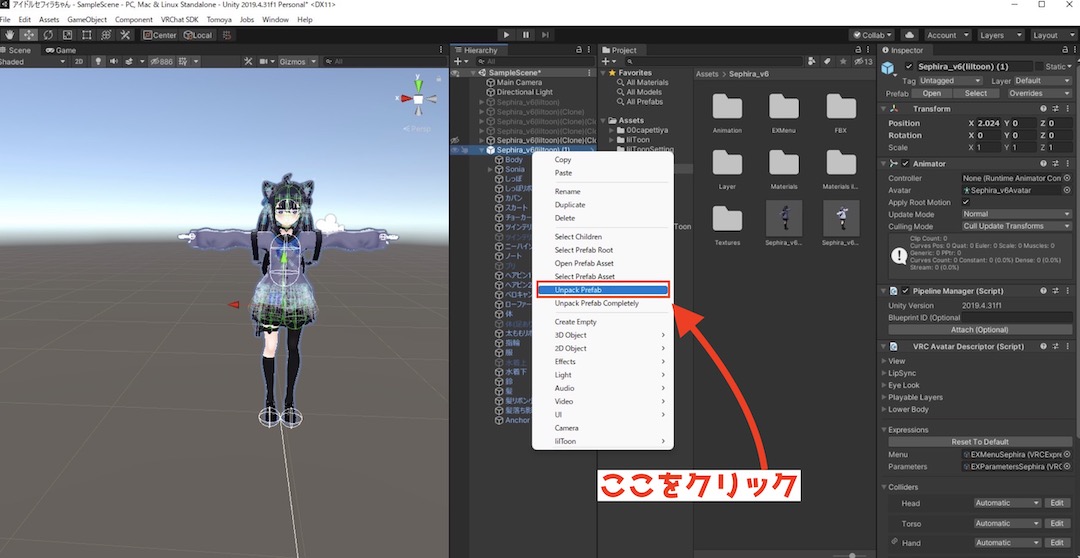Image resolution: width=1080 pixels, height=558 pixels.
Task: Toggle scene lighting bulb icon
Action: click(98, 61)
